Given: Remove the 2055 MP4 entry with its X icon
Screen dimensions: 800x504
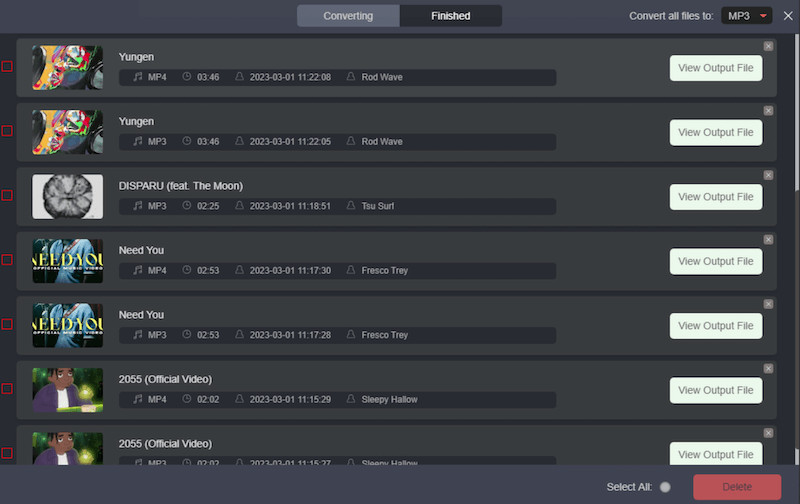Looking at the screenshot, I should coord(768,368).
